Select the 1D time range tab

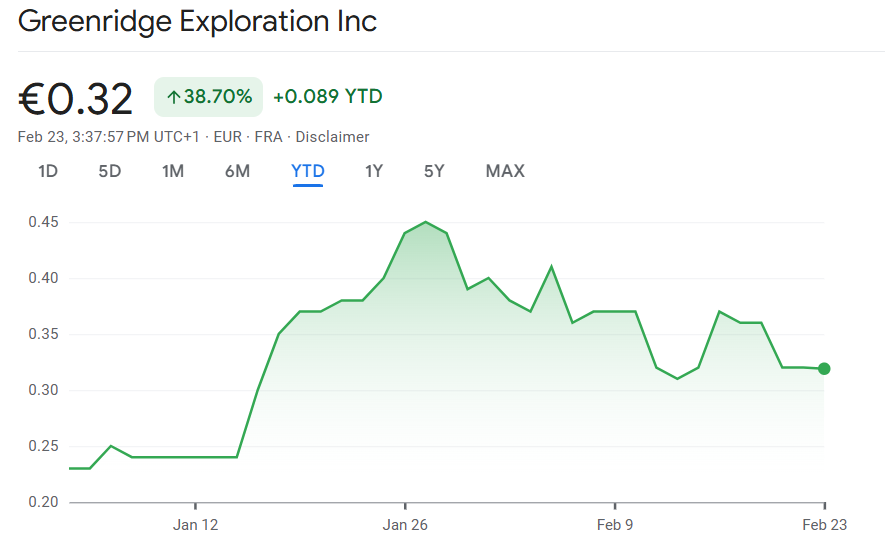click(x=48, y=171)
